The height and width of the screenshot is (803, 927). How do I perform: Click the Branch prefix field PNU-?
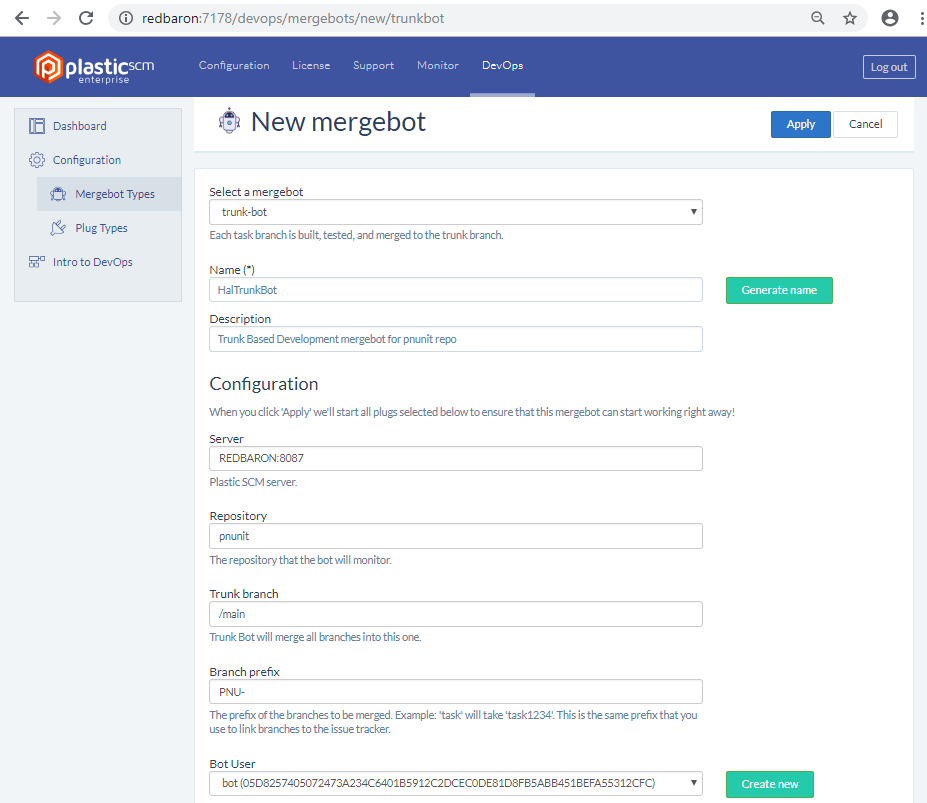point(456,692)
